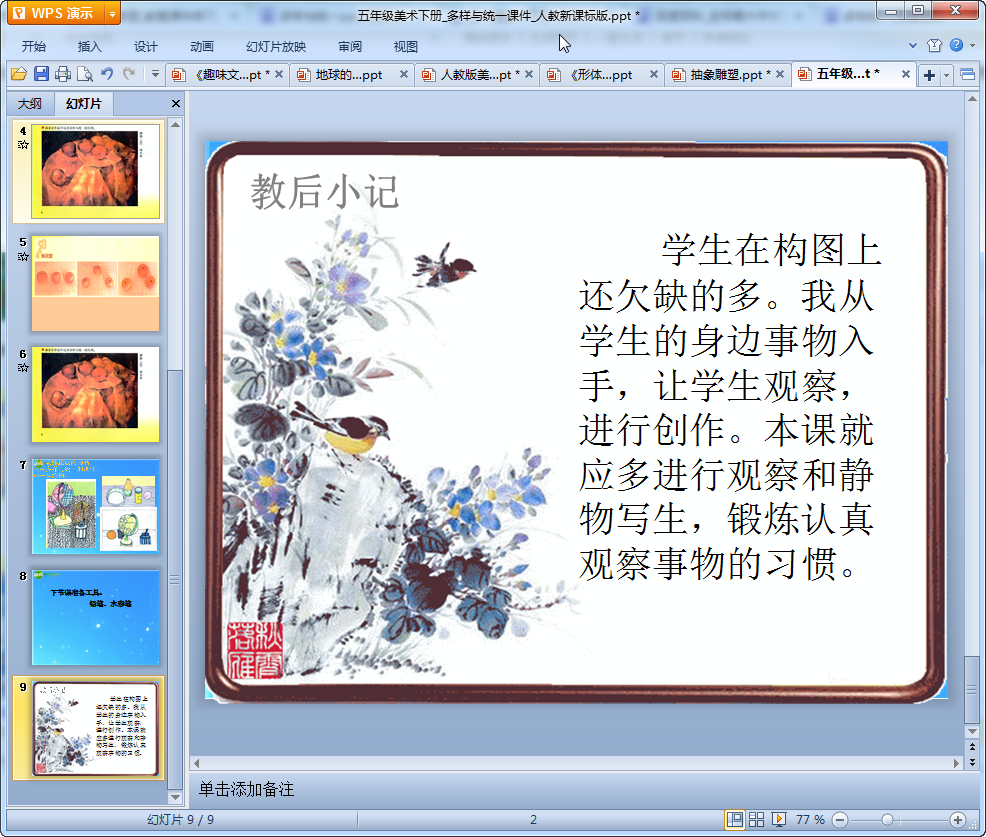The height and width of the screenshot is (837, 986).
Task: Click the animation star icon of slide 6
Action: (x=23, y=367)
